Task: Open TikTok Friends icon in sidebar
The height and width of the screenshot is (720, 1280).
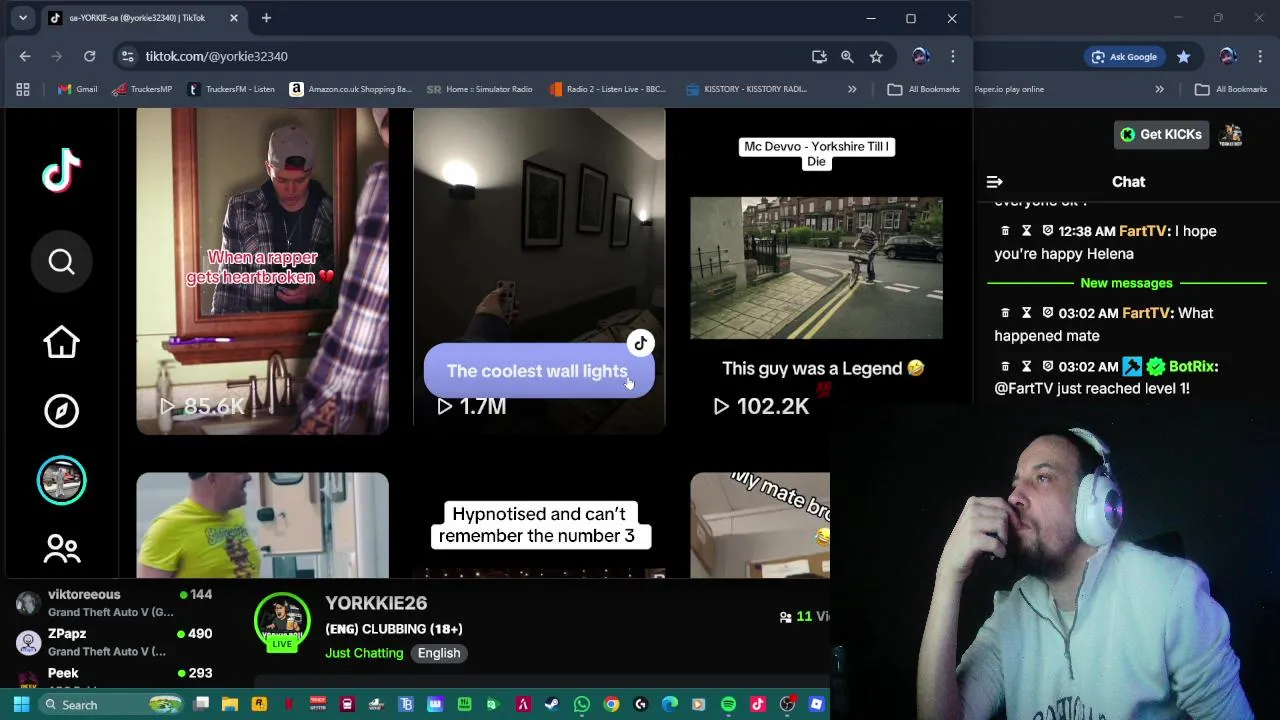Action: coord(61,548)
